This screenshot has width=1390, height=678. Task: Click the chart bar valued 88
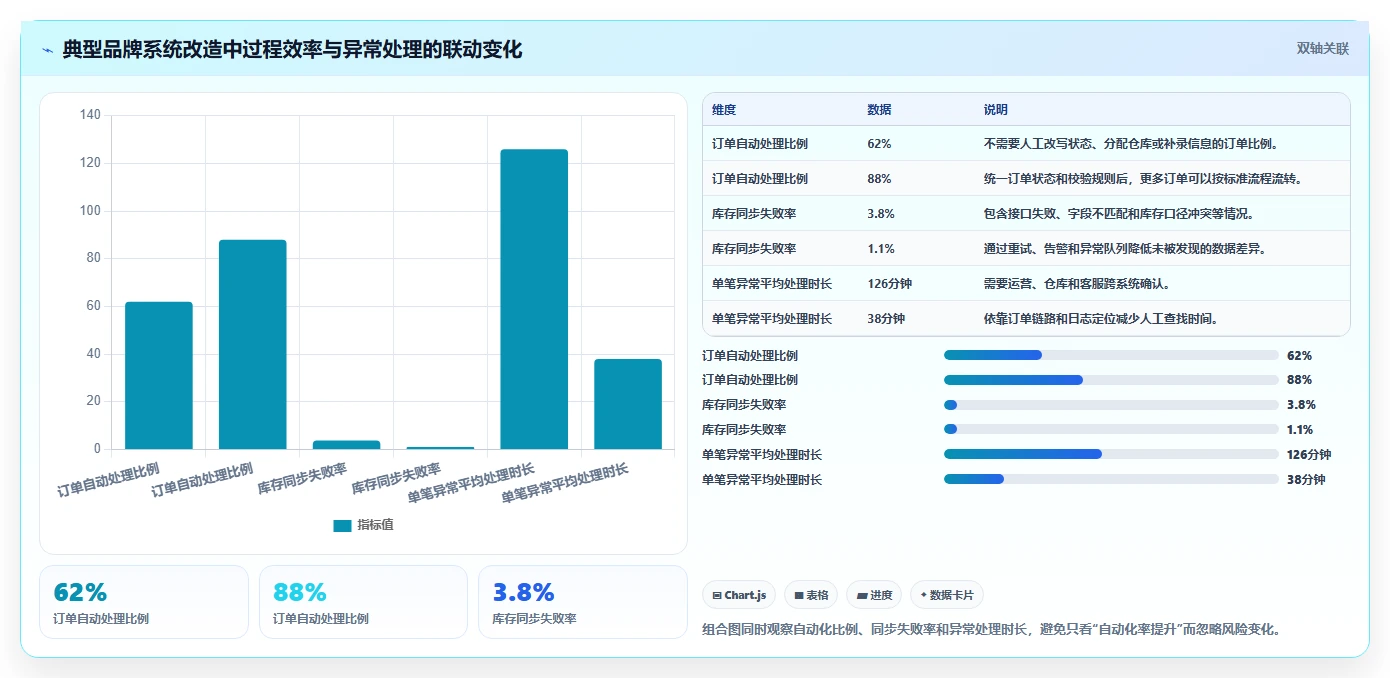[x=253, y=344]
